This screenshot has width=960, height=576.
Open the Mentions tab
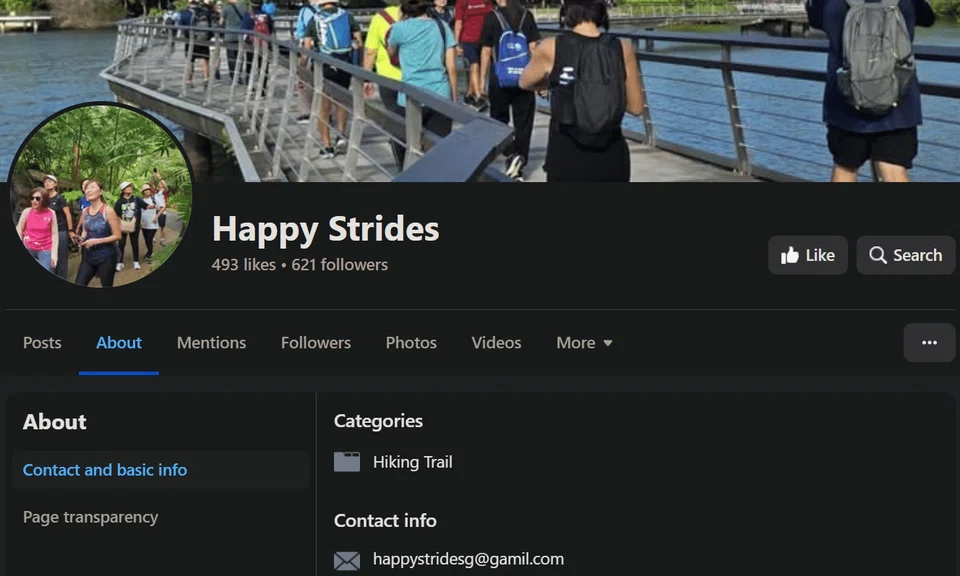(211, 343)
